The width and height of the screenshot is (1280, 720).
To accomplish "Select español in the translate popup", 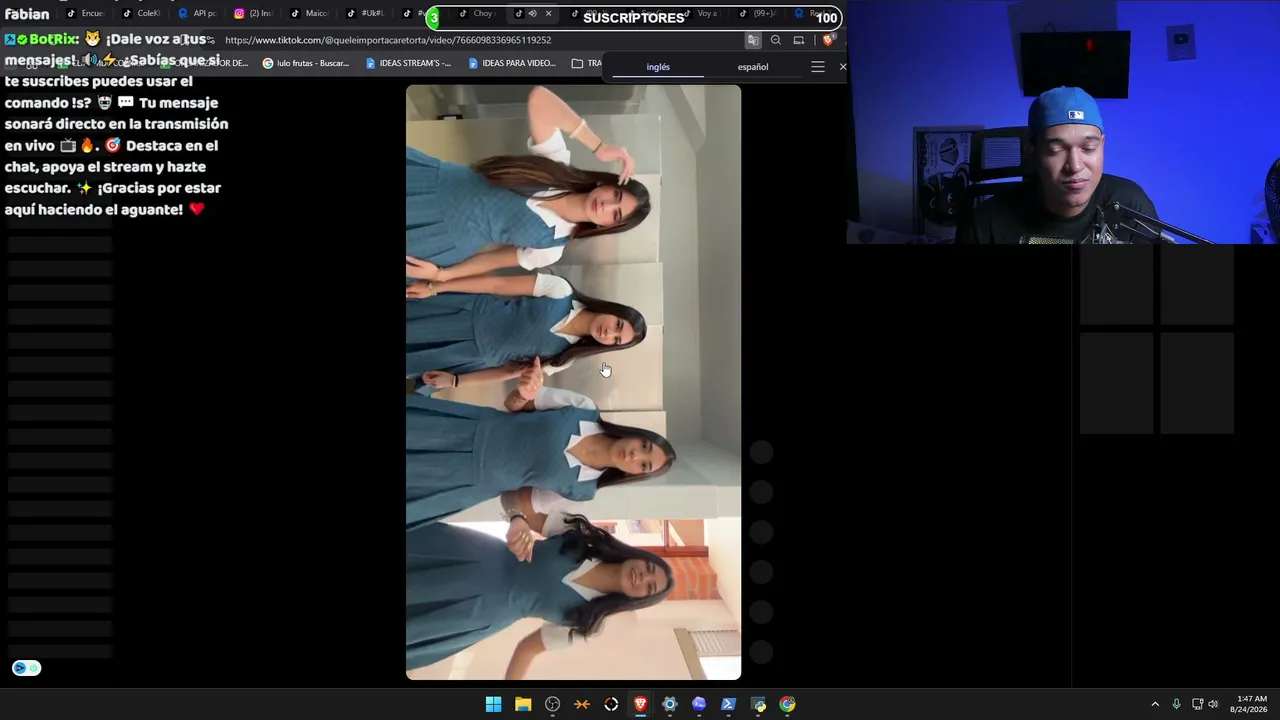I will pos(753,67).
